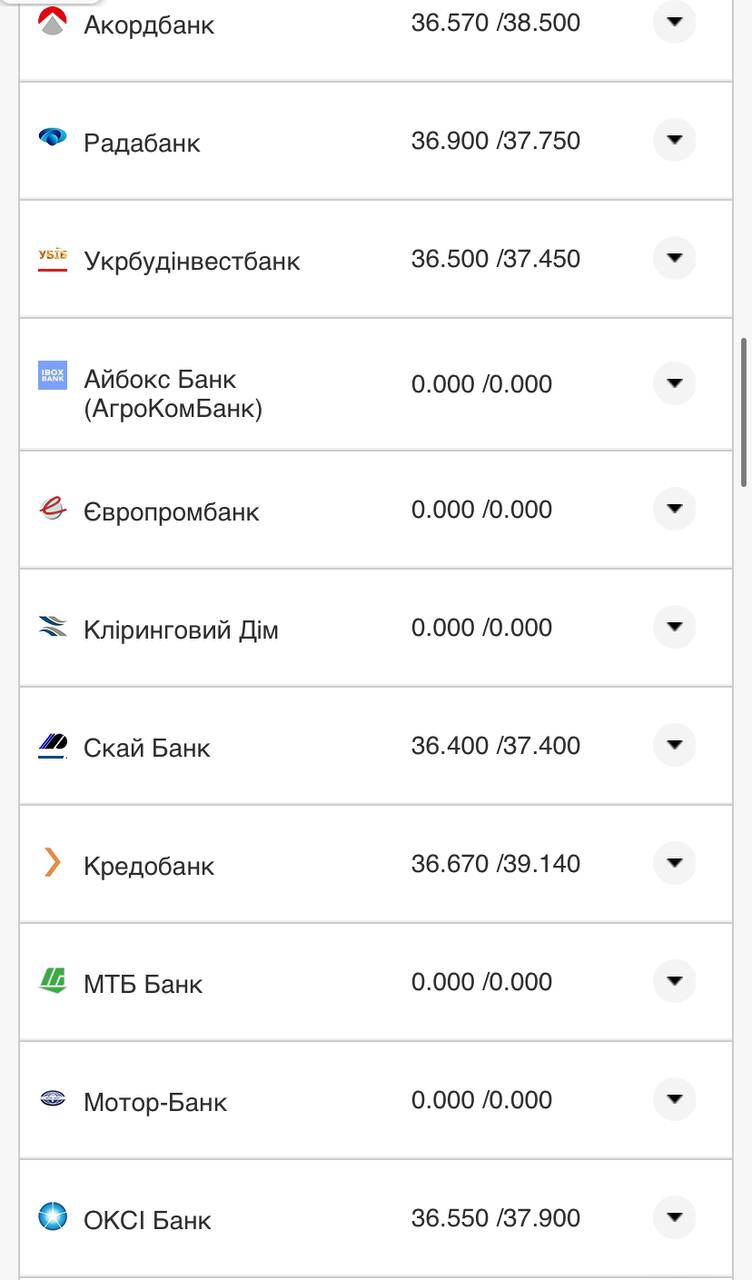Open the Кліринговий Дім bank name
Image resolution: width=752 pixels, height=1280 pixels.
(181, 630)
